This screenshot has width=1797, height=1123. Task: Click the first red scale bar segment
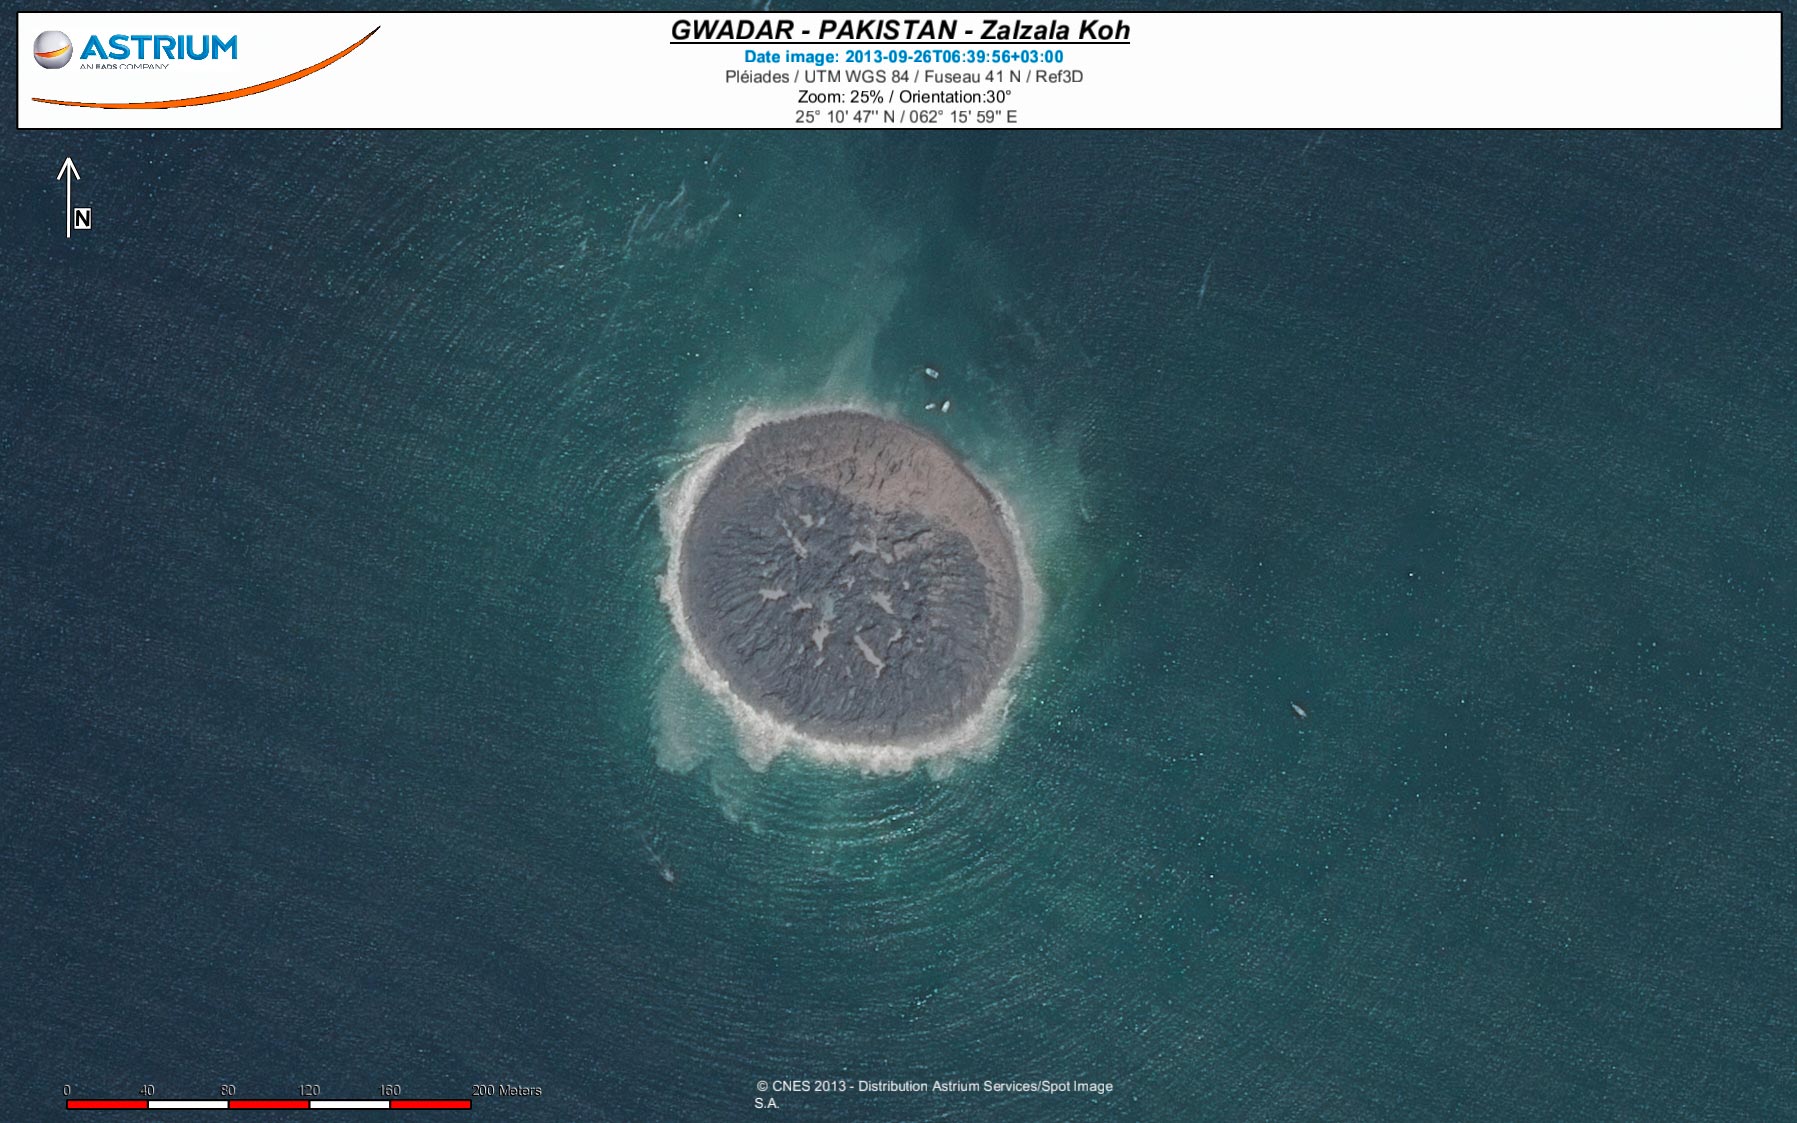click(x=107, y=1104)
